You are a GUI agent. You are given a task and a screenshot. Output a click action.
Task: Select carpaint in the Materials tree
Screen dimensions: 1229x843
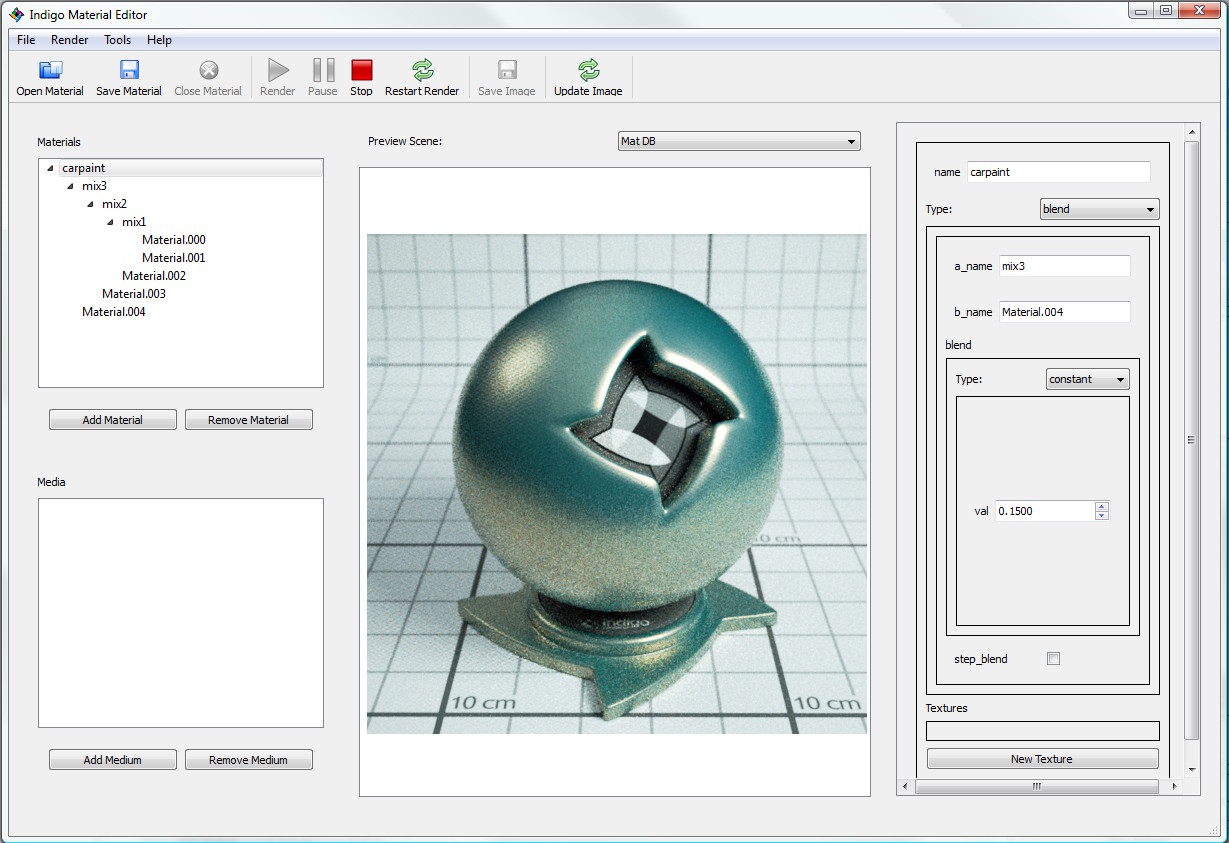83,168
